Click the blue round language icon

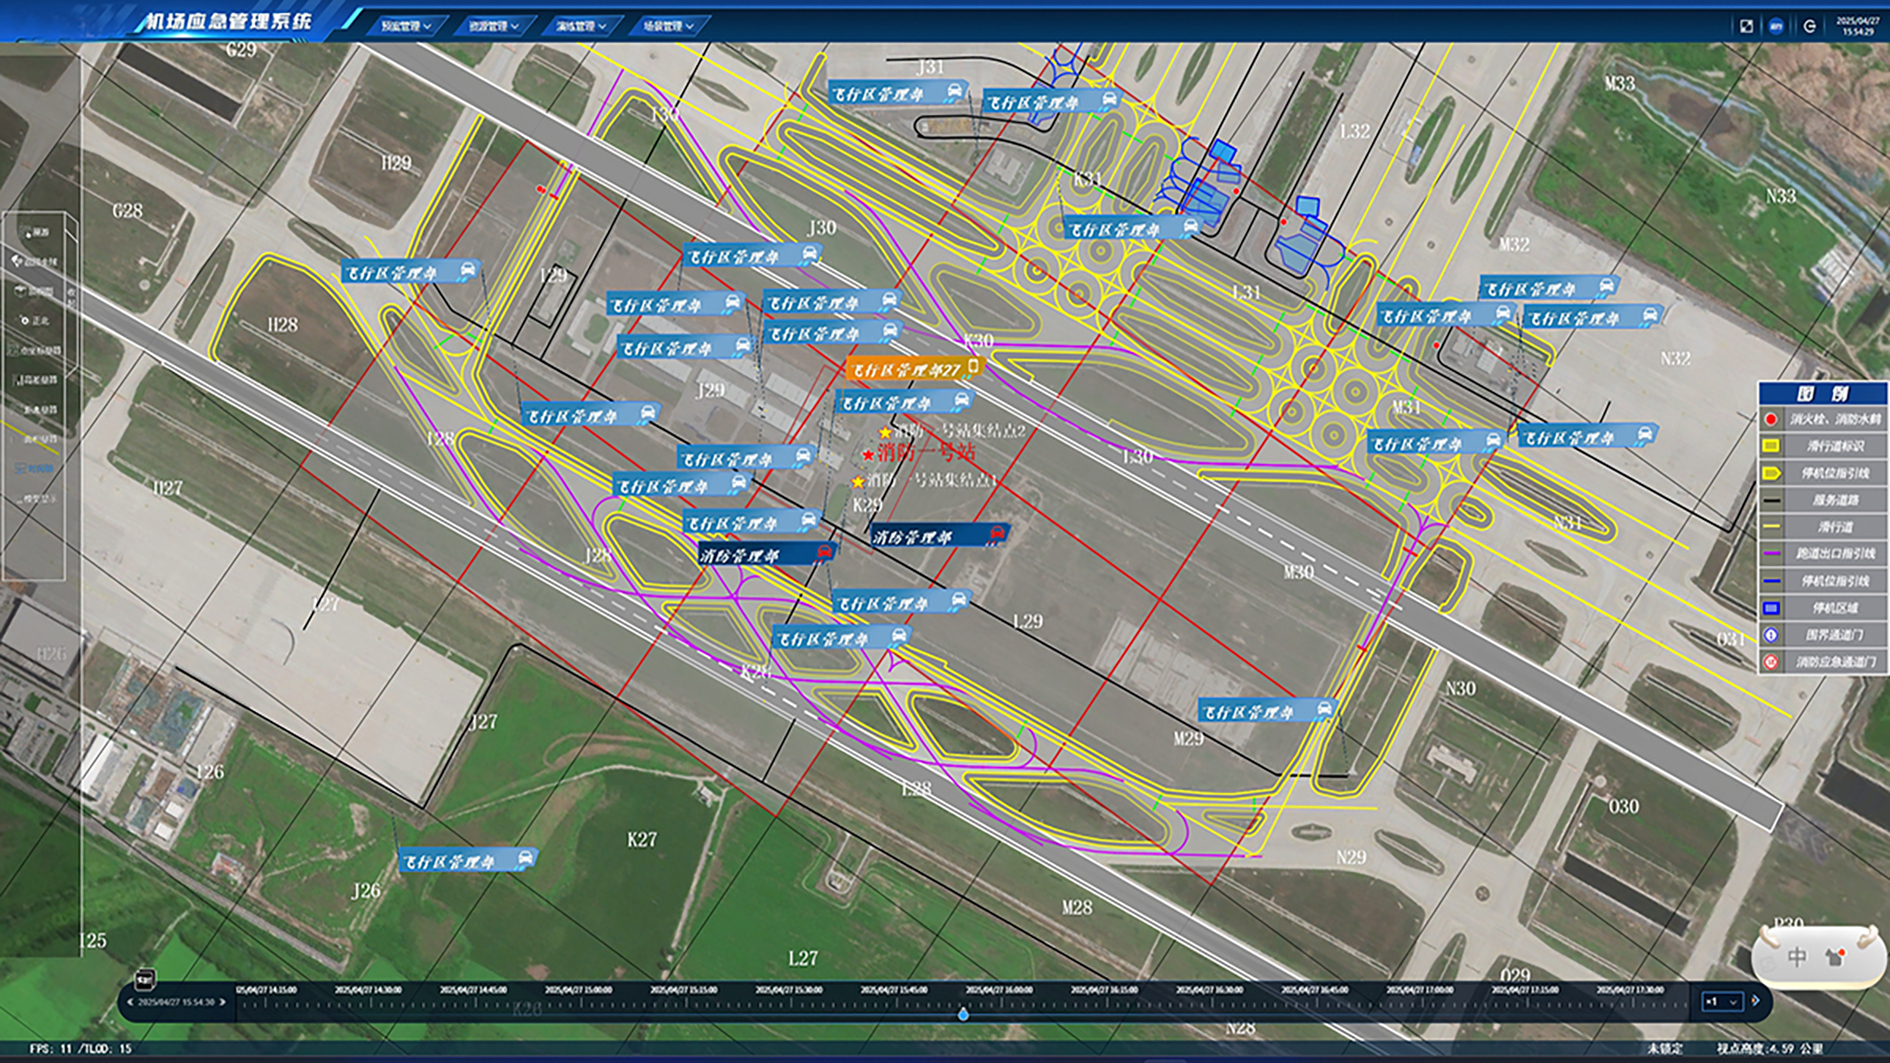point(1777,26)
